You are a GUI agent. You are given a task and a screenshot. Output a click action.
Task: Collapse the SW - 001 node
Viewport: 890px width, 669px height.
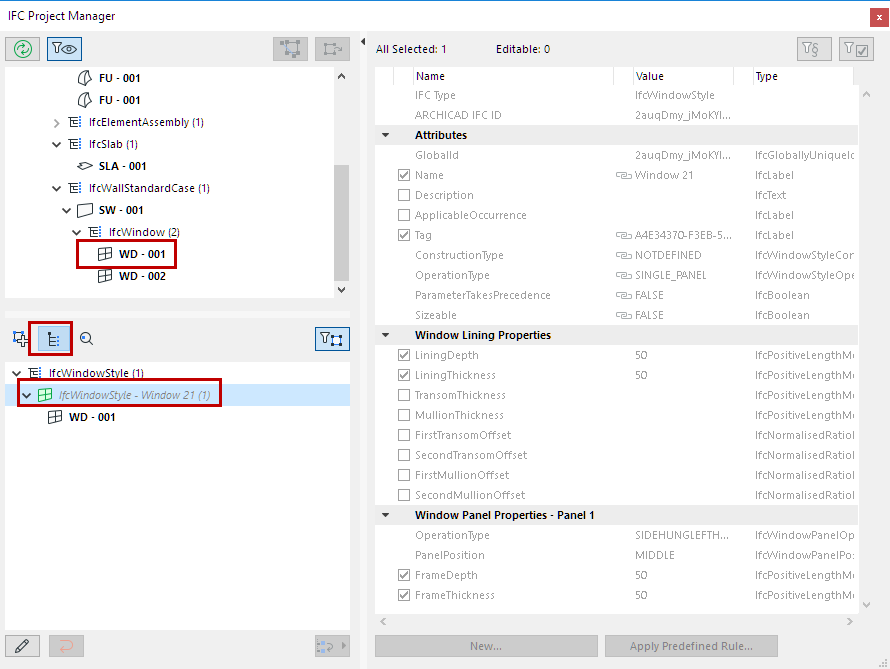[x=66, y=211]
